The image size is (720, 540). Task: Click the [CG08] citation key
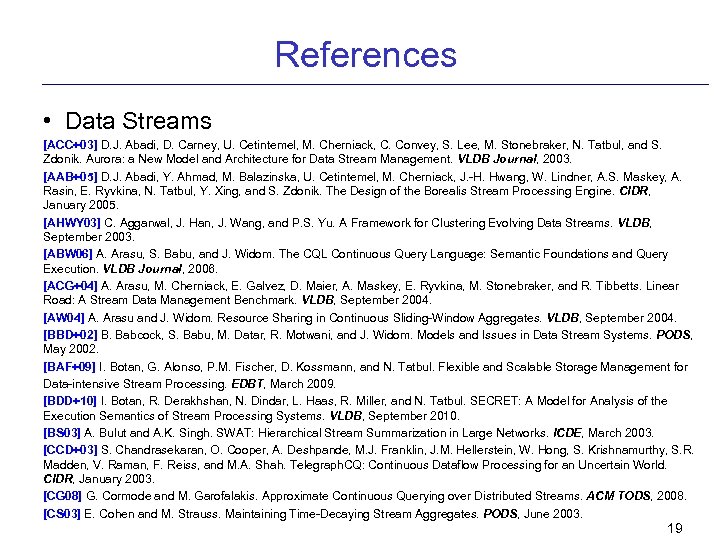62,496
